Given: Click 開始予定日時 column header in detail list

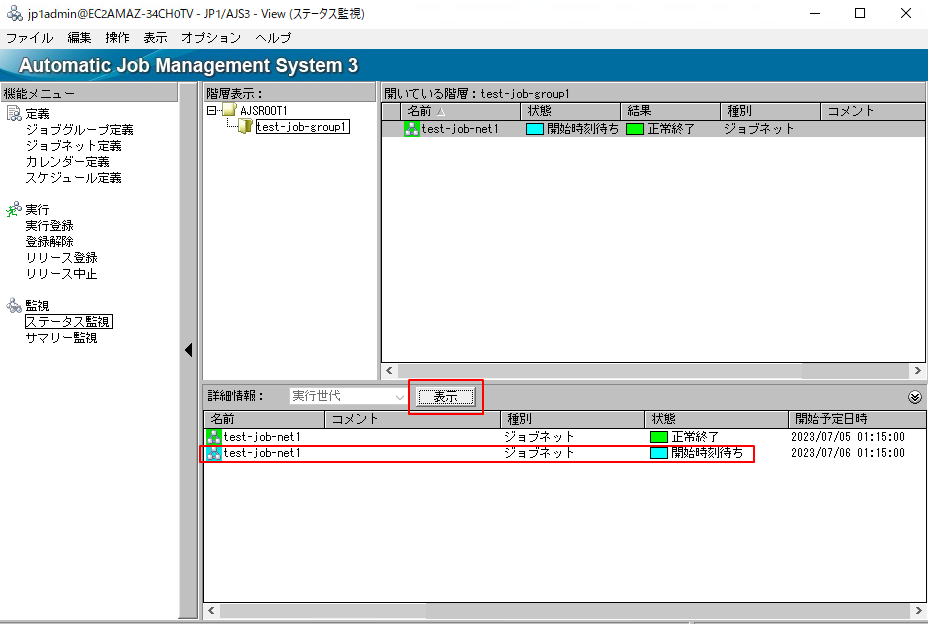Looking at the screenshot, I should [x=857, y=419].
